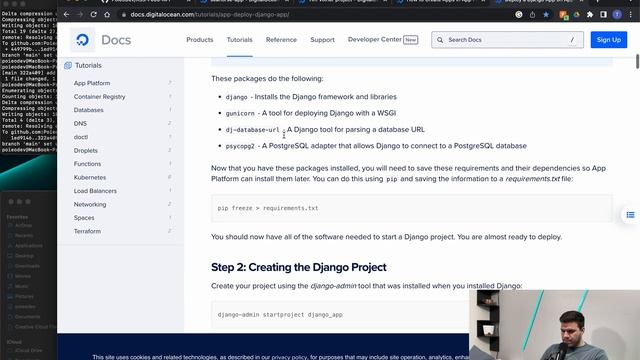
Task: Click the gunicorn package name
Action: pyautogui.click(x=240, y=113)
